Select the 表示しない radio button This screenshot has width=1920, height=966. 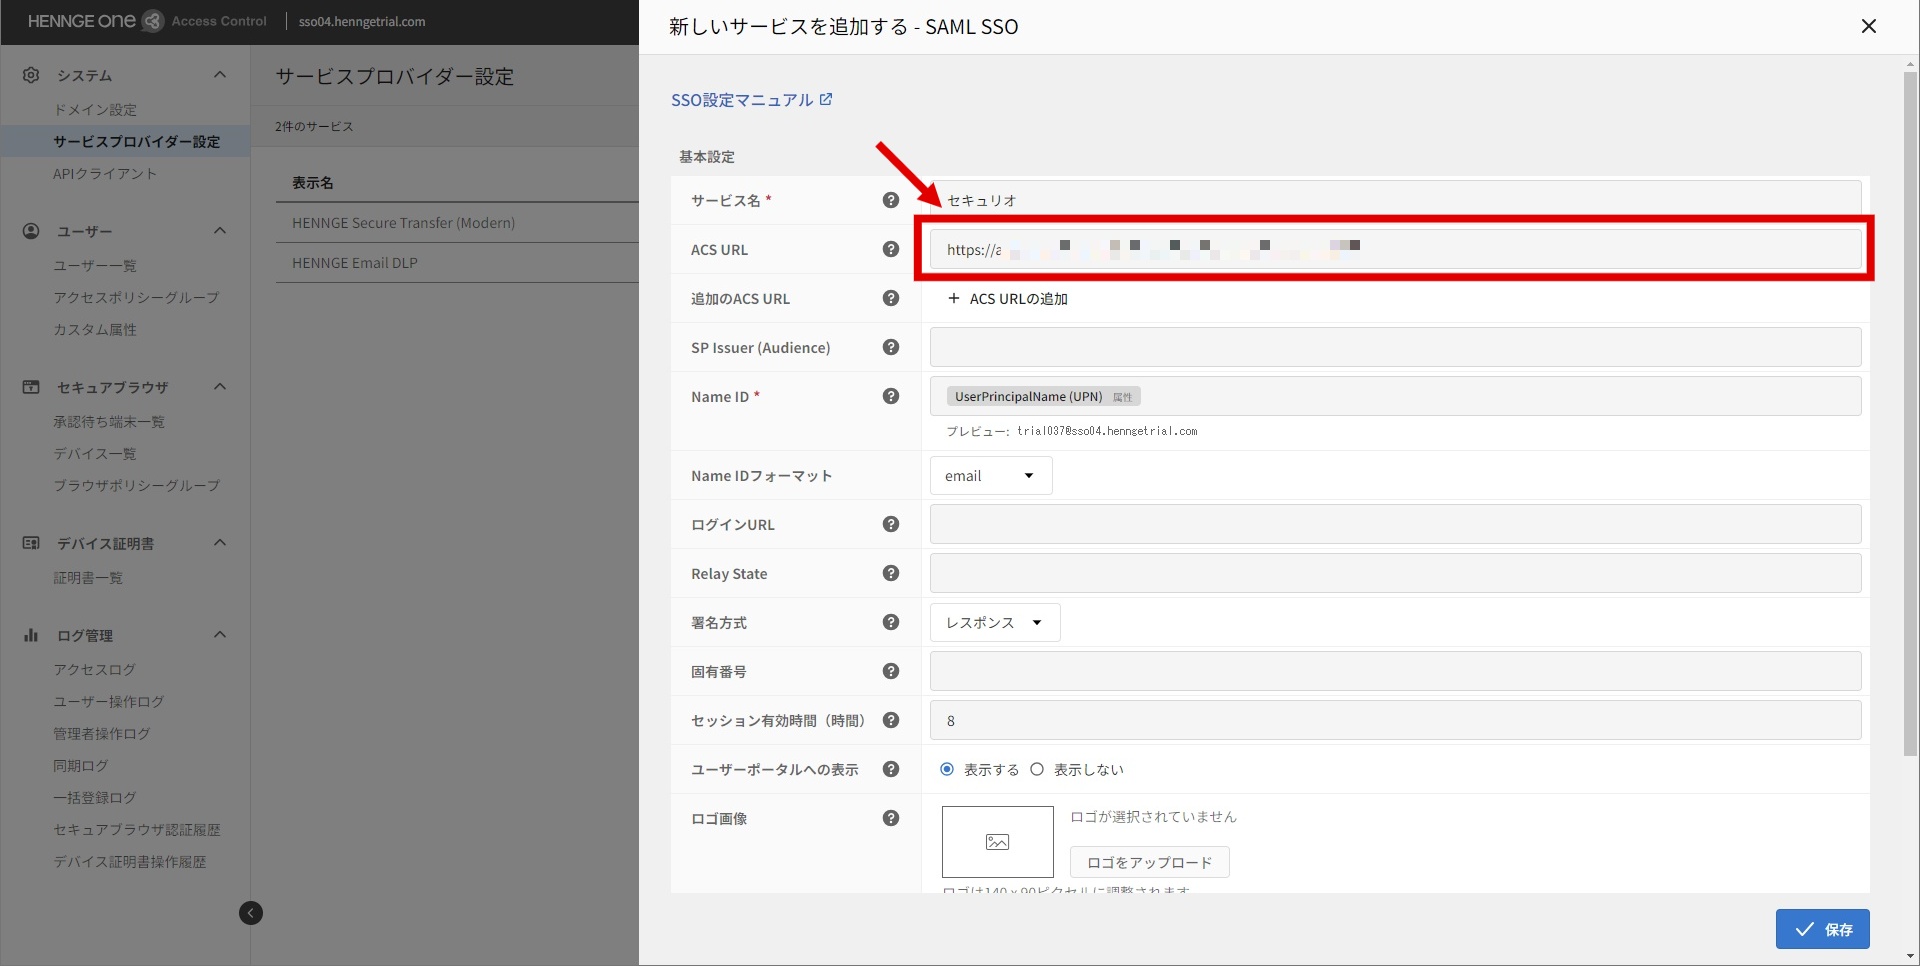click(x=1037, y=769)
